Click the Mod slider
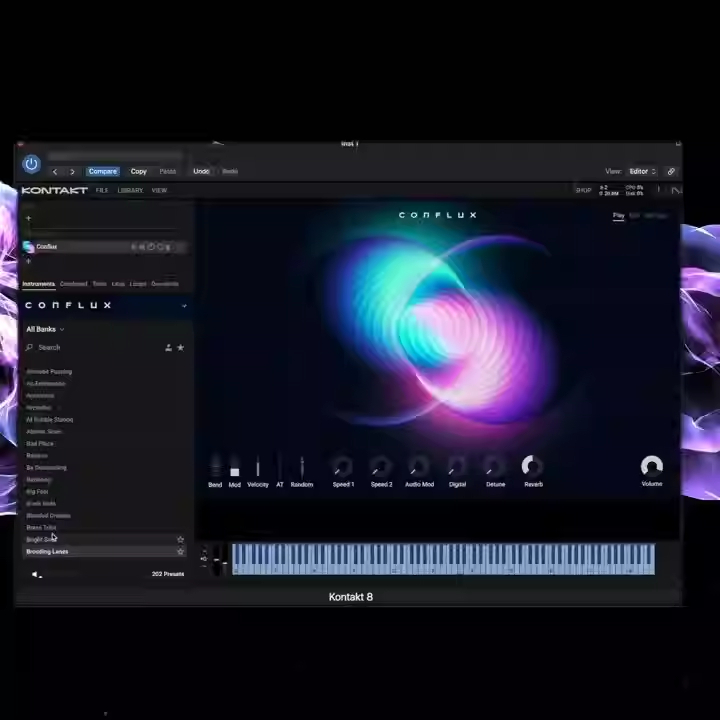This screenshot has height=720, width=720. (x=235, y=467)
